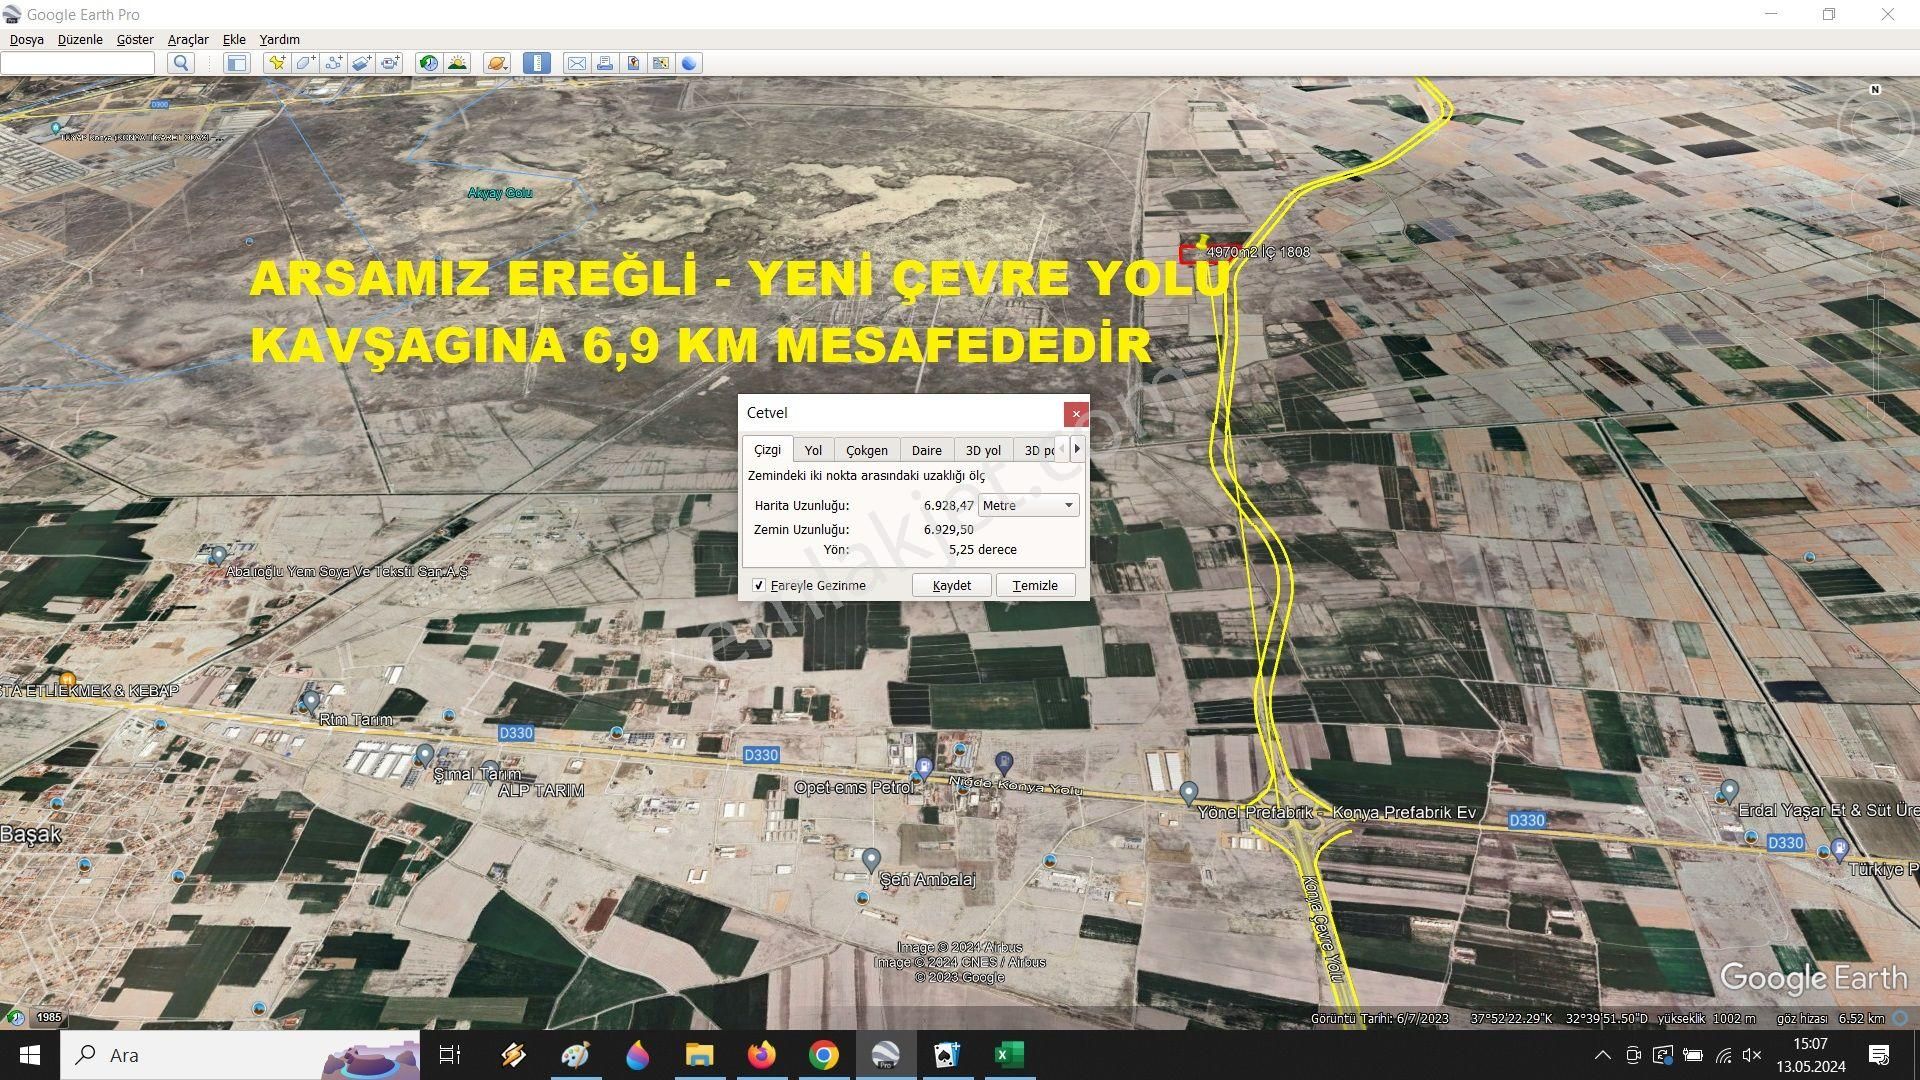
Task: Click the Wi-Fi network tray icon
Action: click(x=1723, y=1055)
